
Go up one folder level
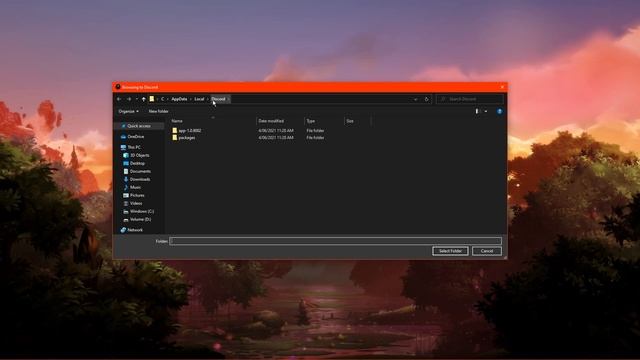click(144, 99)
